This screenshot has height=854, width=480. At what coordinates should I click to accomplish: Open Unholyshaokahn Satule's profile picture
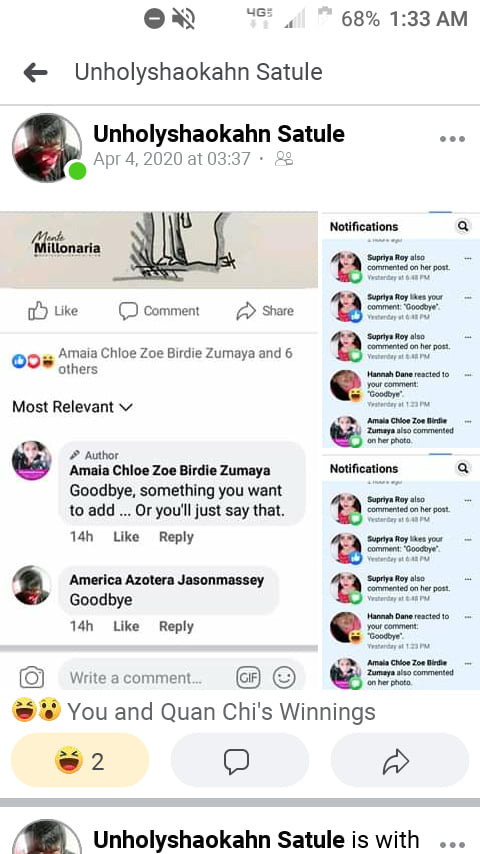coord(47,148)
